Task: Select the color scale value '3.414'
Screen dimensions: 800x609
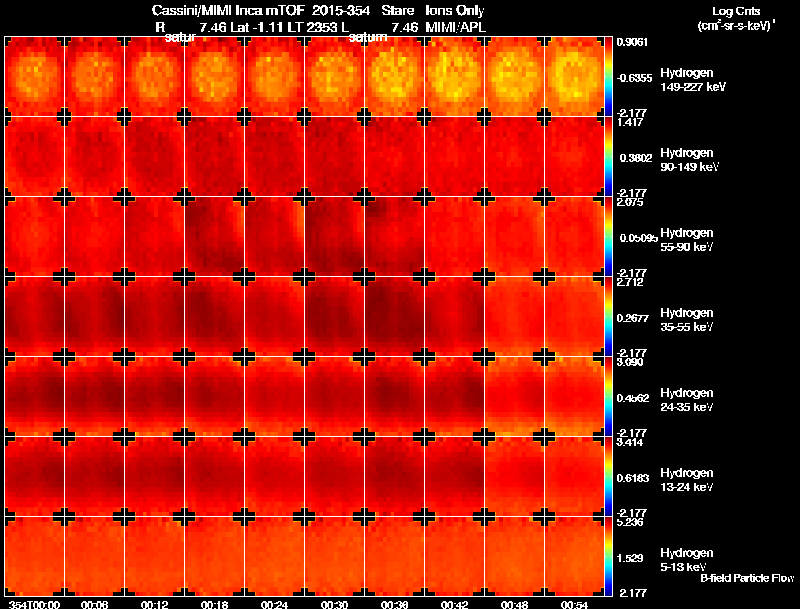Action: [631, 442]
